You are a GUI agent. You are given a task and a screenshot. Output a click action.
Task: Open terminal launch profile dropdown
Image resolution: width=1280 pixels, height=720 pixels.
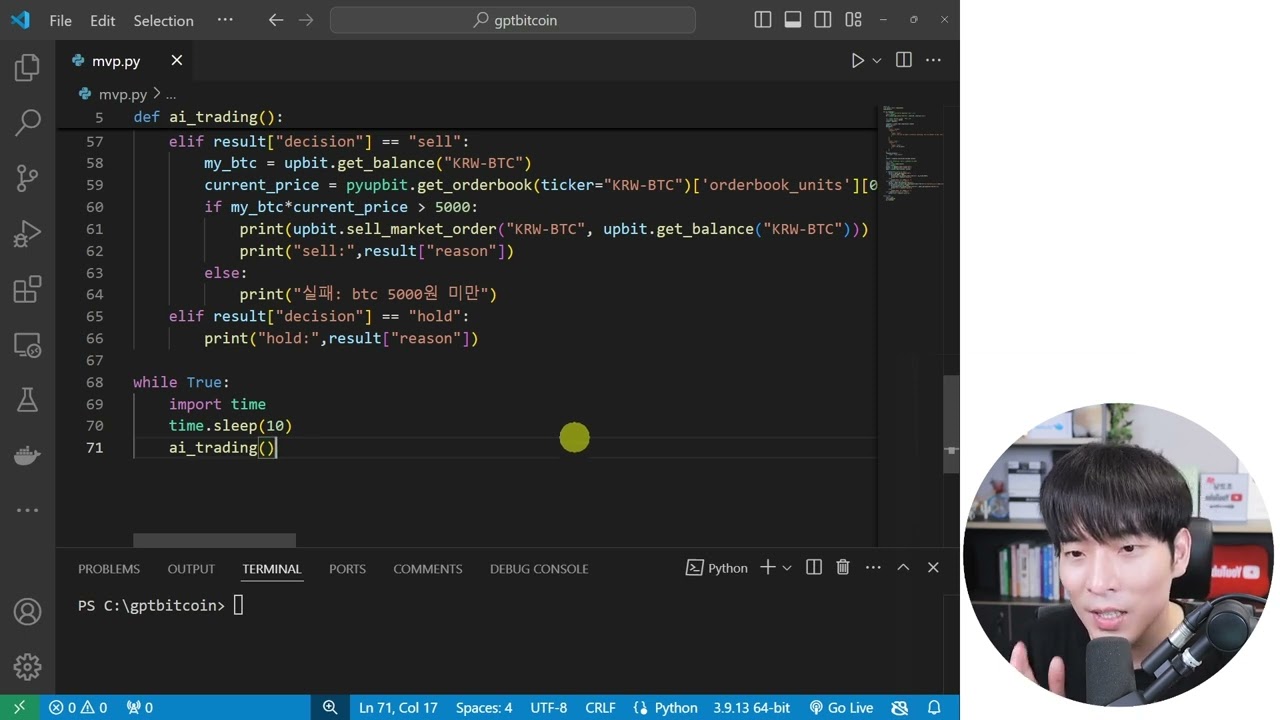(787, 568)
